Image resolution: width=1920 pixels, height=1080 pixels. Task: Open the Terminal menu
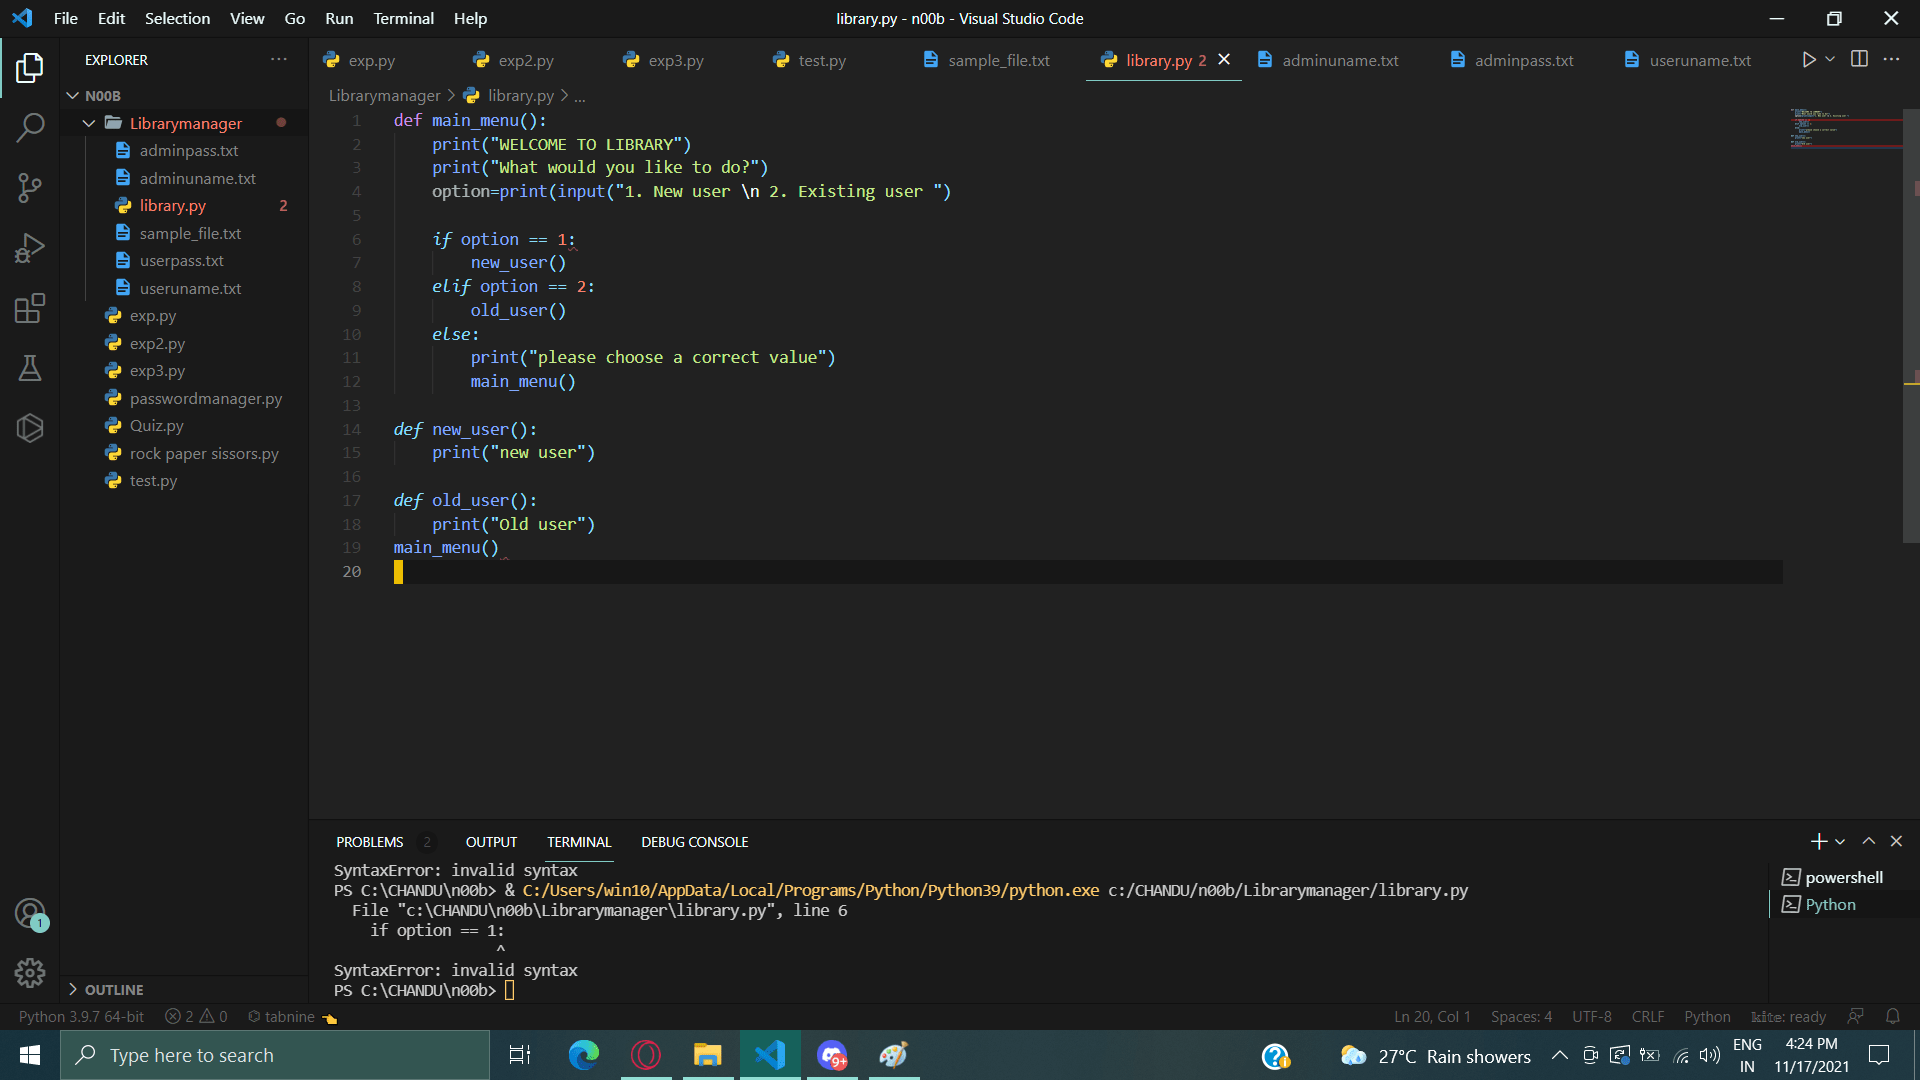[403, 18]
